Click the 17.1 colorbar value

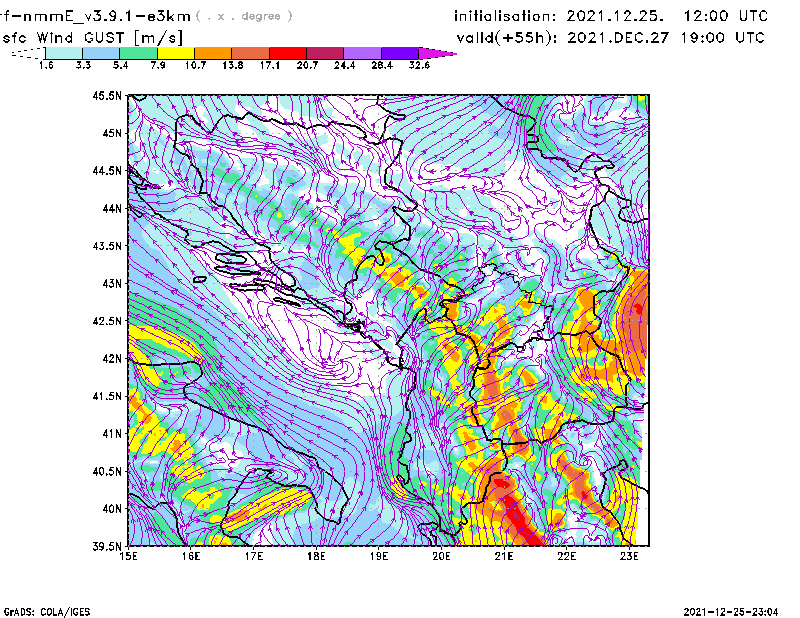click(270, 65)
